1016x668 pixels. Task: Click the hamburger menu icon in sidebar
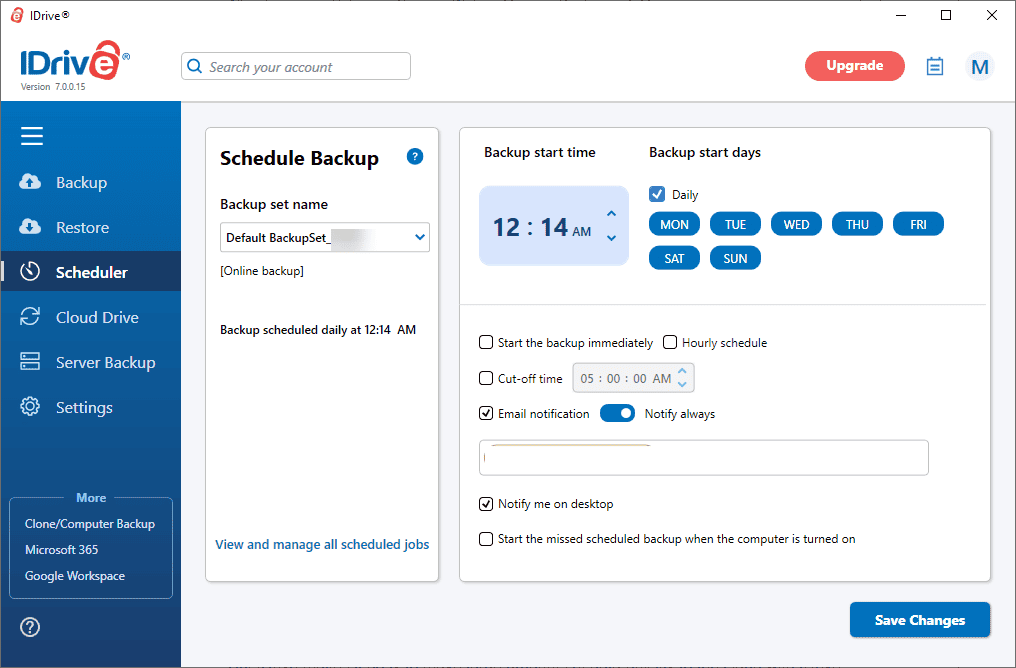32,136
